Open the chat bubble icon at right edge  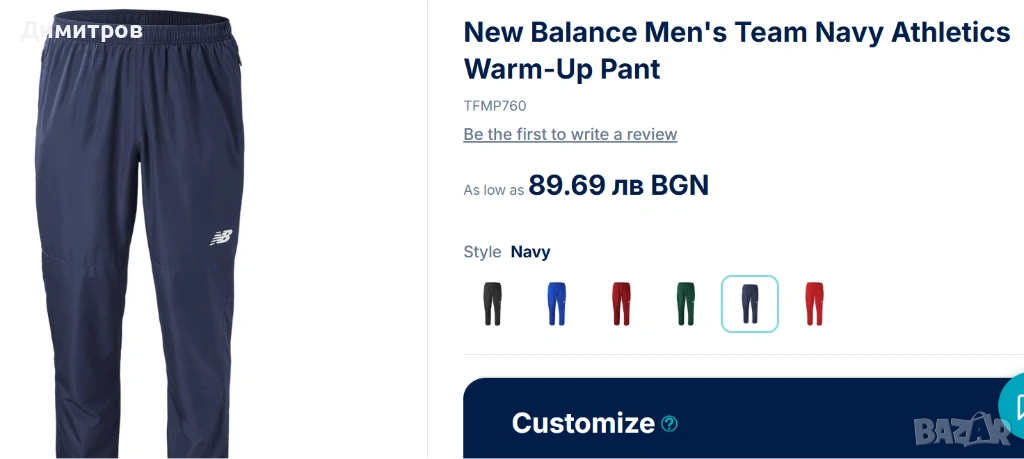[1014, 407]
